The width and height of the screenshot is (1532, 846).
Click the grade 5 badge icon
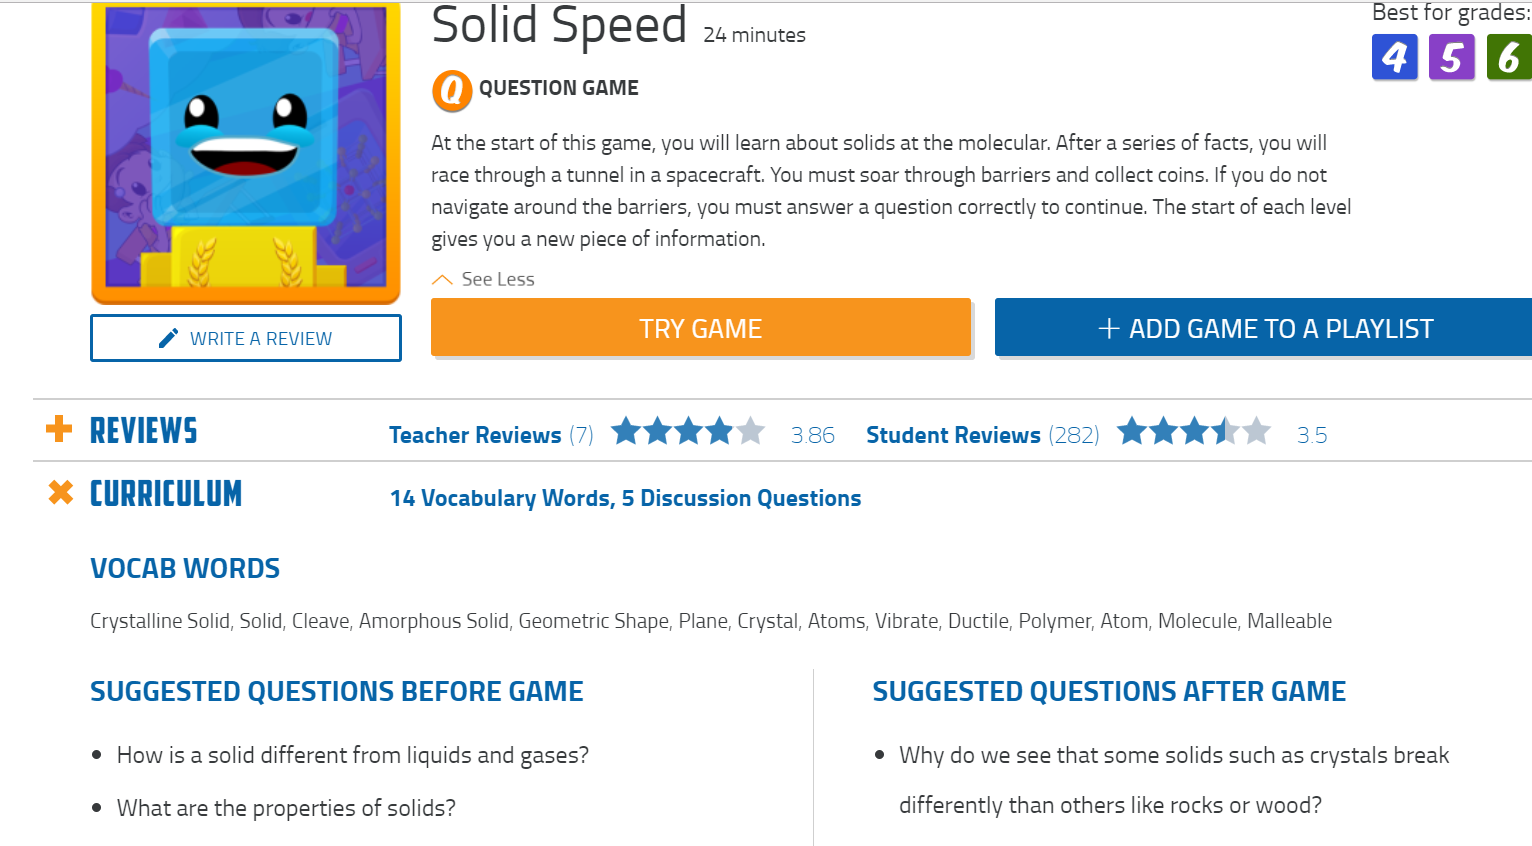1451,57
